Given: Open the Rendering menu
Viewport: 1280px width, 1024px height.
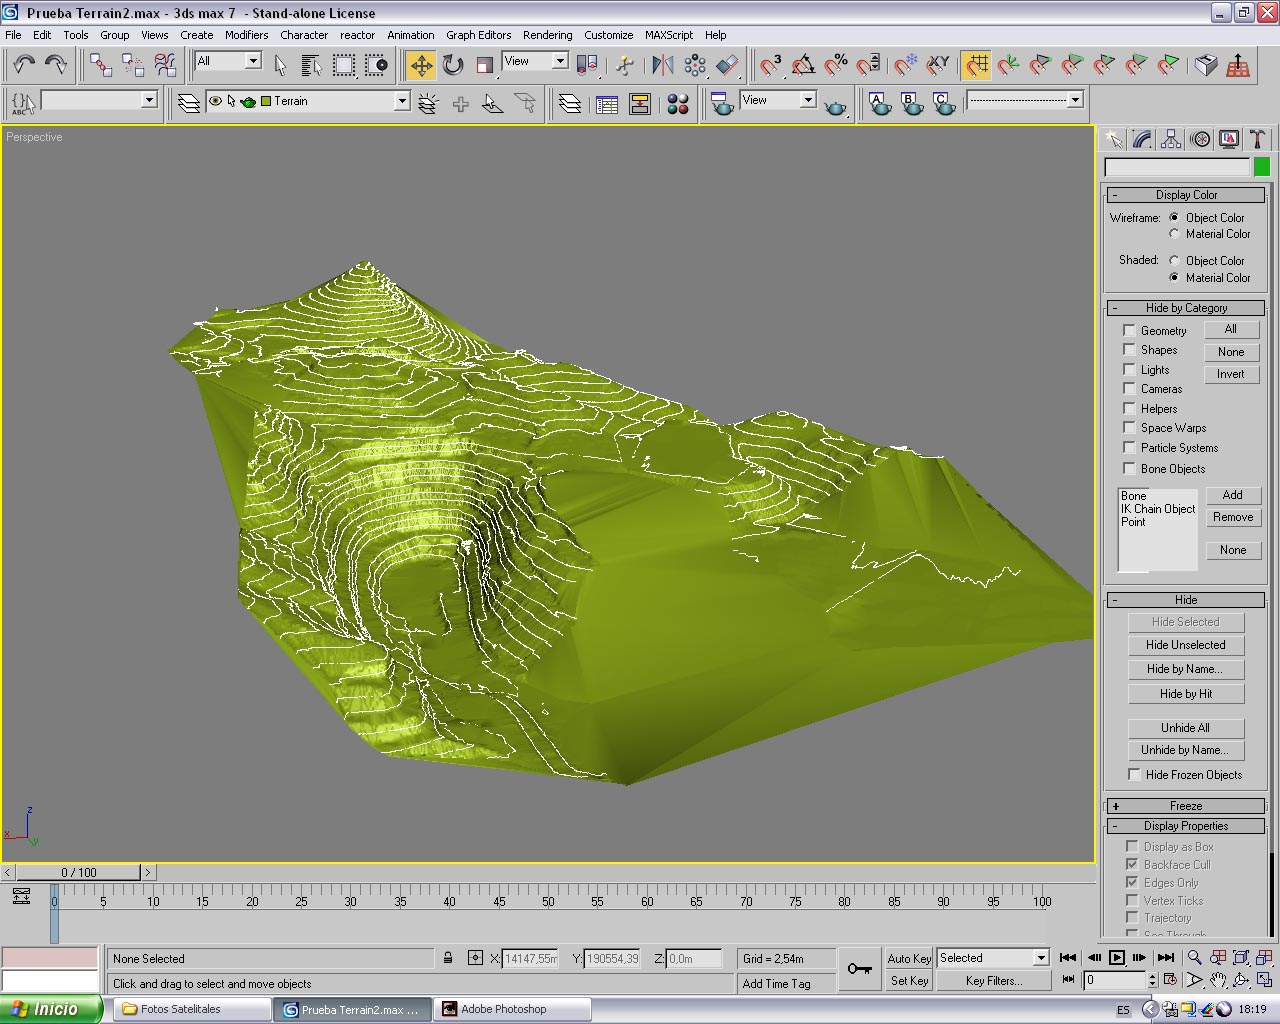Looking at the screenshot, I should 547,35.
